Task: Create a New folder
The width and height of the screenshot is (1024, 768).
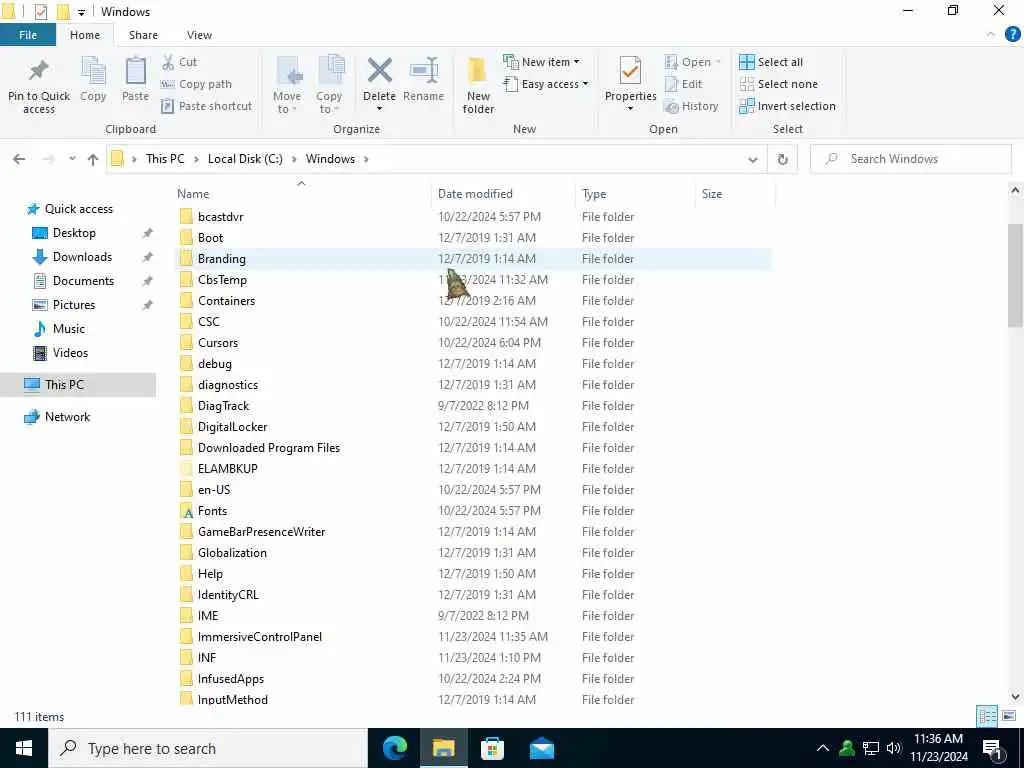Action: pyautogui.click(x=478, y=85)
